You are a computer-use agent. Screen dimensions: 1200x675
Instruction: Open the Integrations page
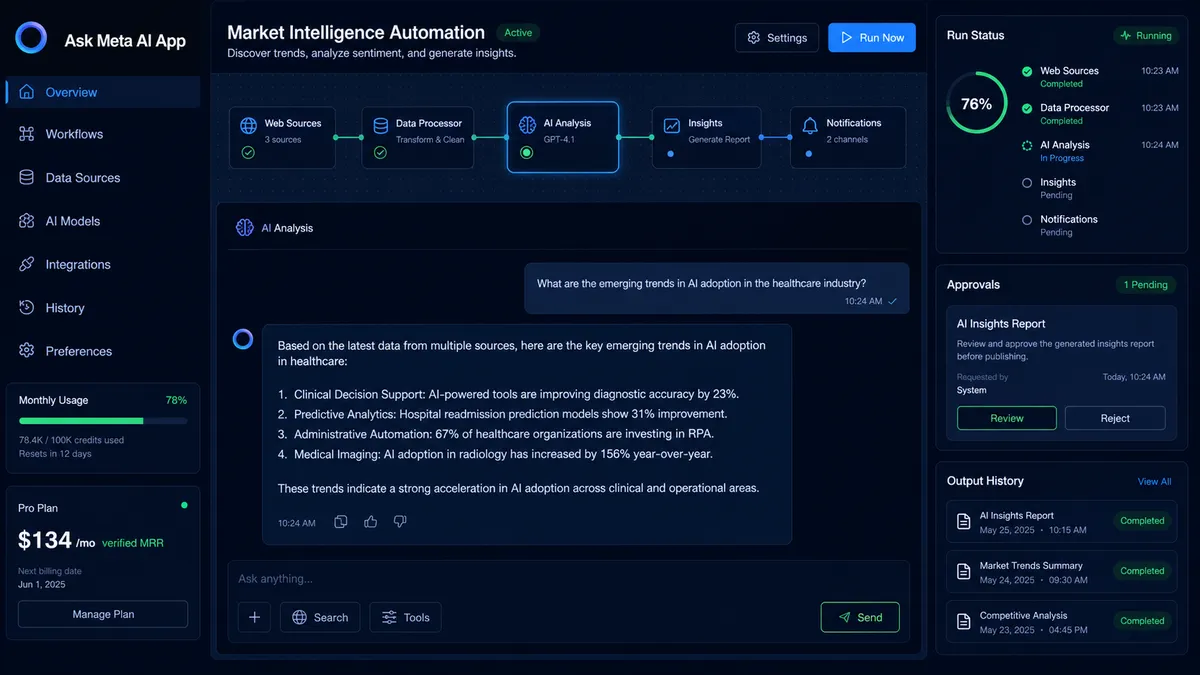(x=103, y=264)
